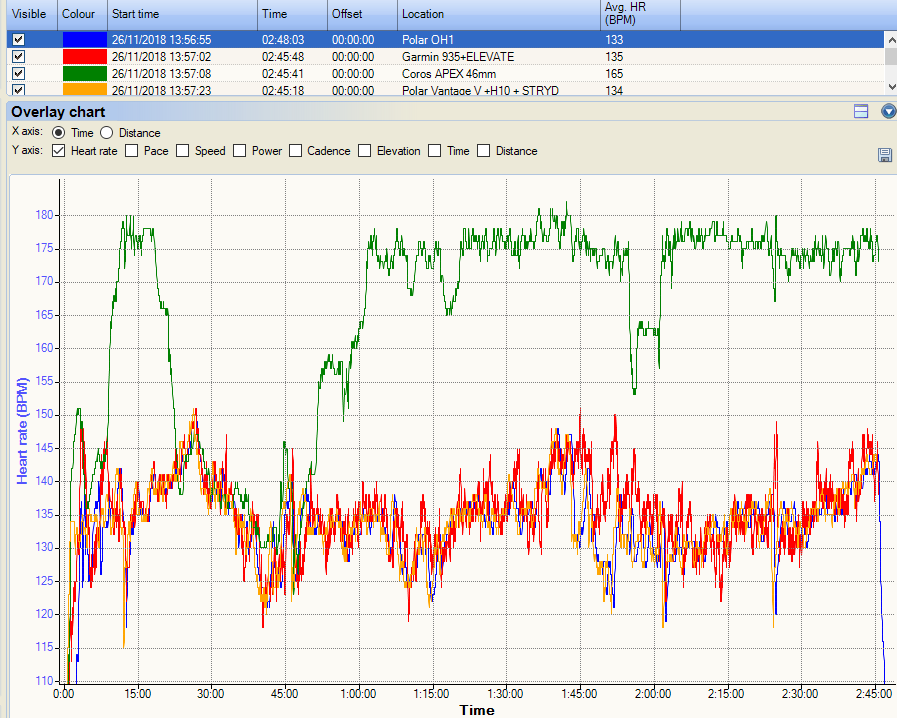Sort by the Location column header

(499, 14)
